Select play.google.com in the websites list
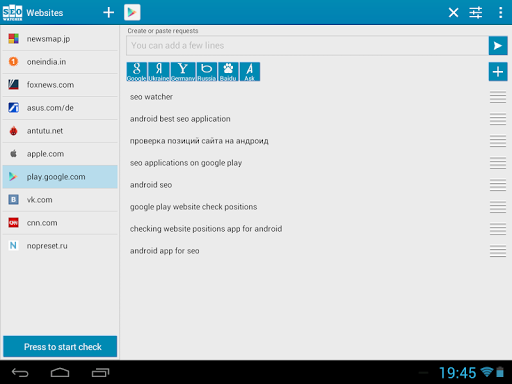The image size is (512, 384). pyautogui.click(x=60, y=177)
